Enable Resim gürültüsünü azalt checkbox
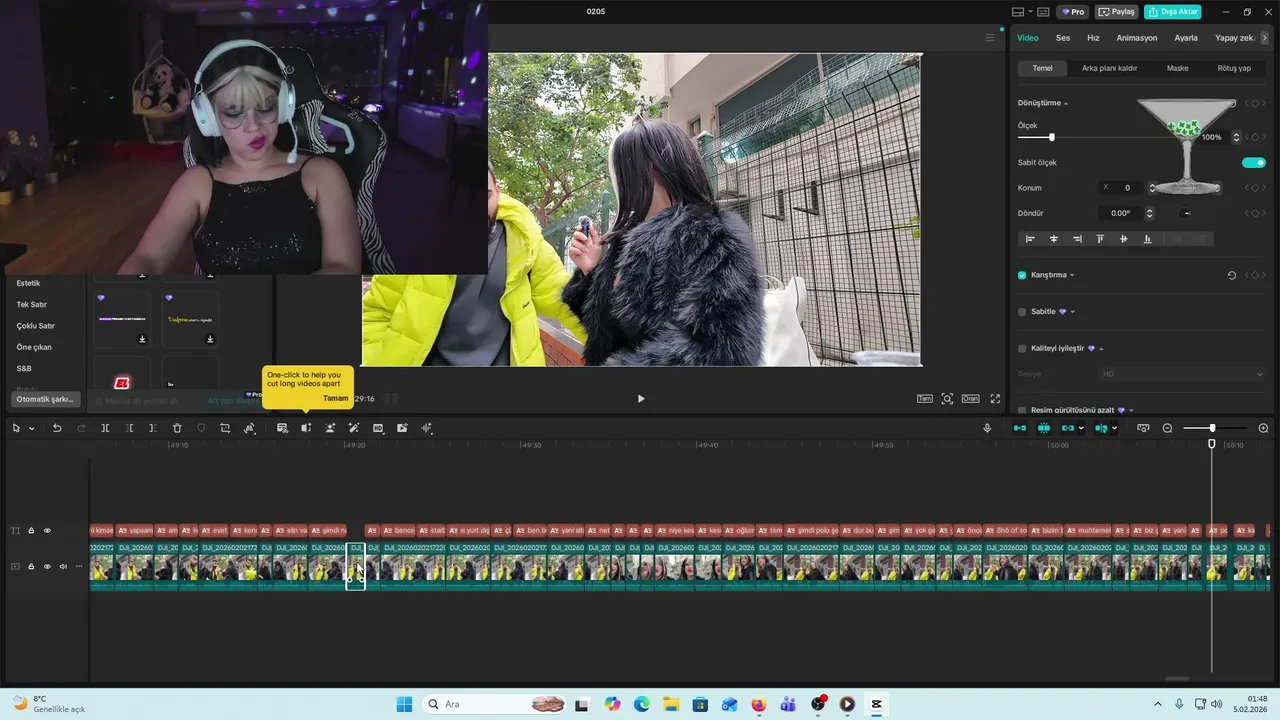 click(x=1022, y=410)
